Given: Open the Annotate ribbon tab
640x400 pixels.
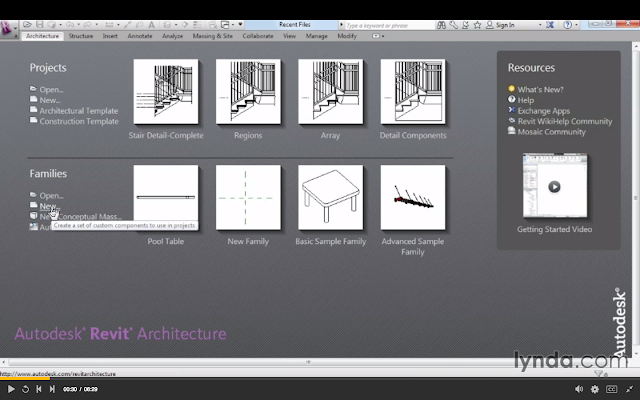Looking at the screenshot, I should point(140,36).
